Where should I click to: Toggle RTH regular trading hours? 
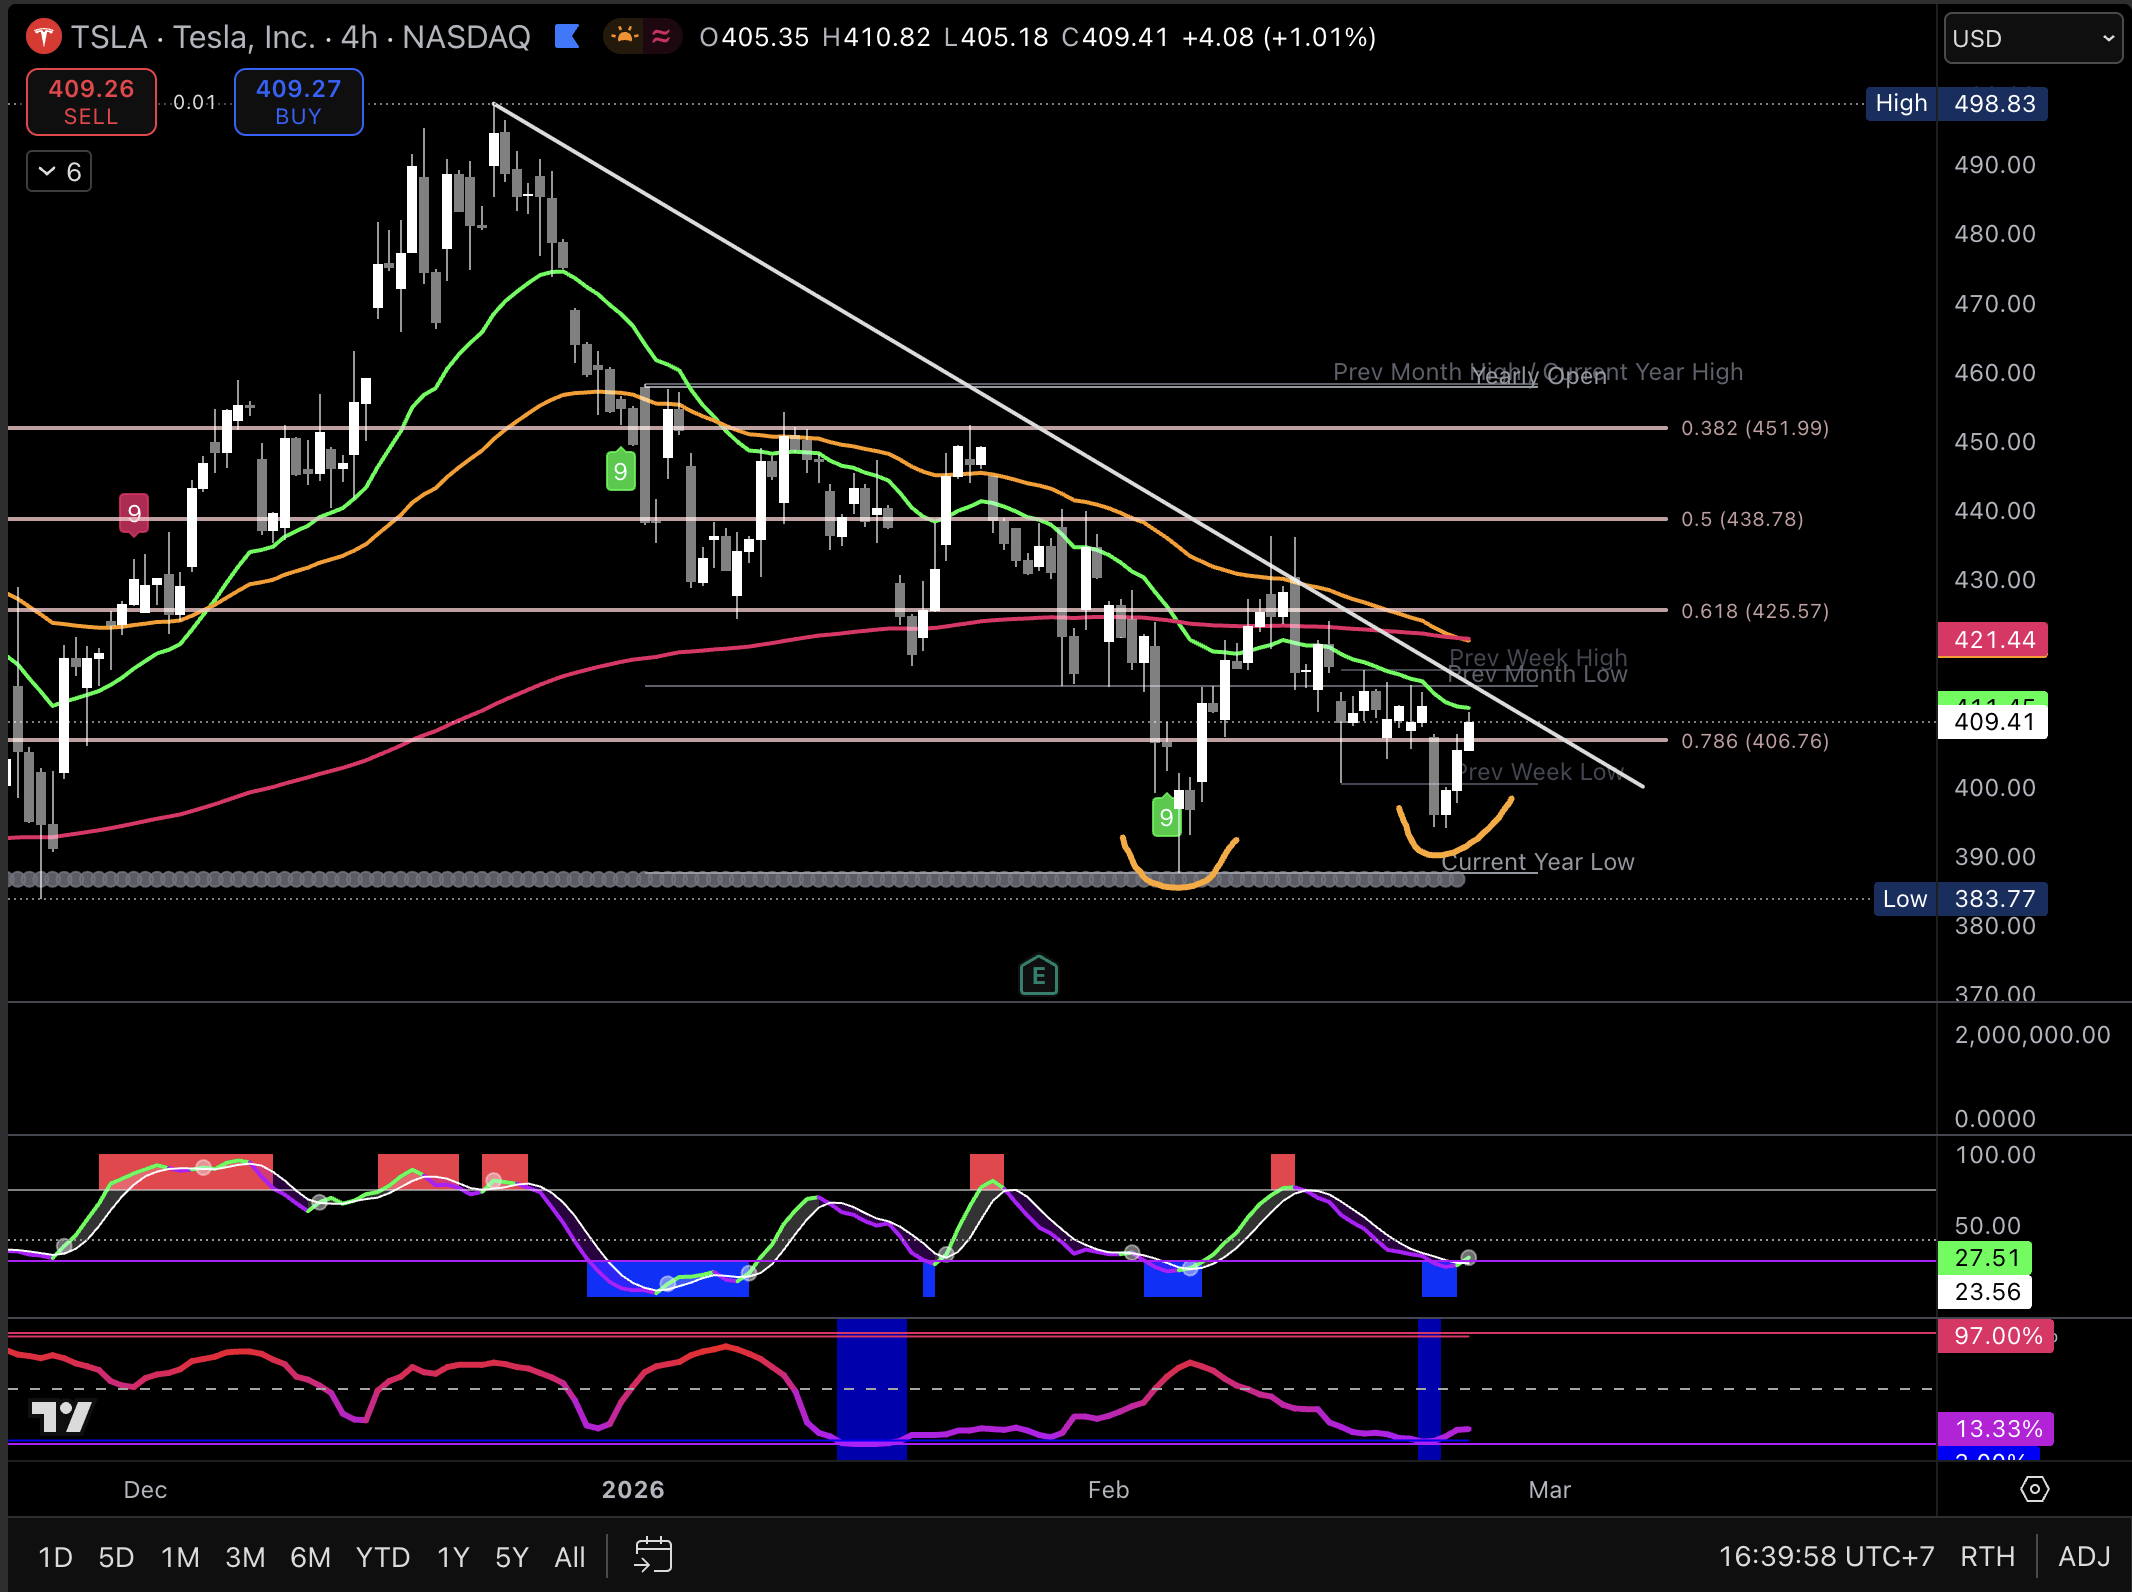click(1987, 1557)
